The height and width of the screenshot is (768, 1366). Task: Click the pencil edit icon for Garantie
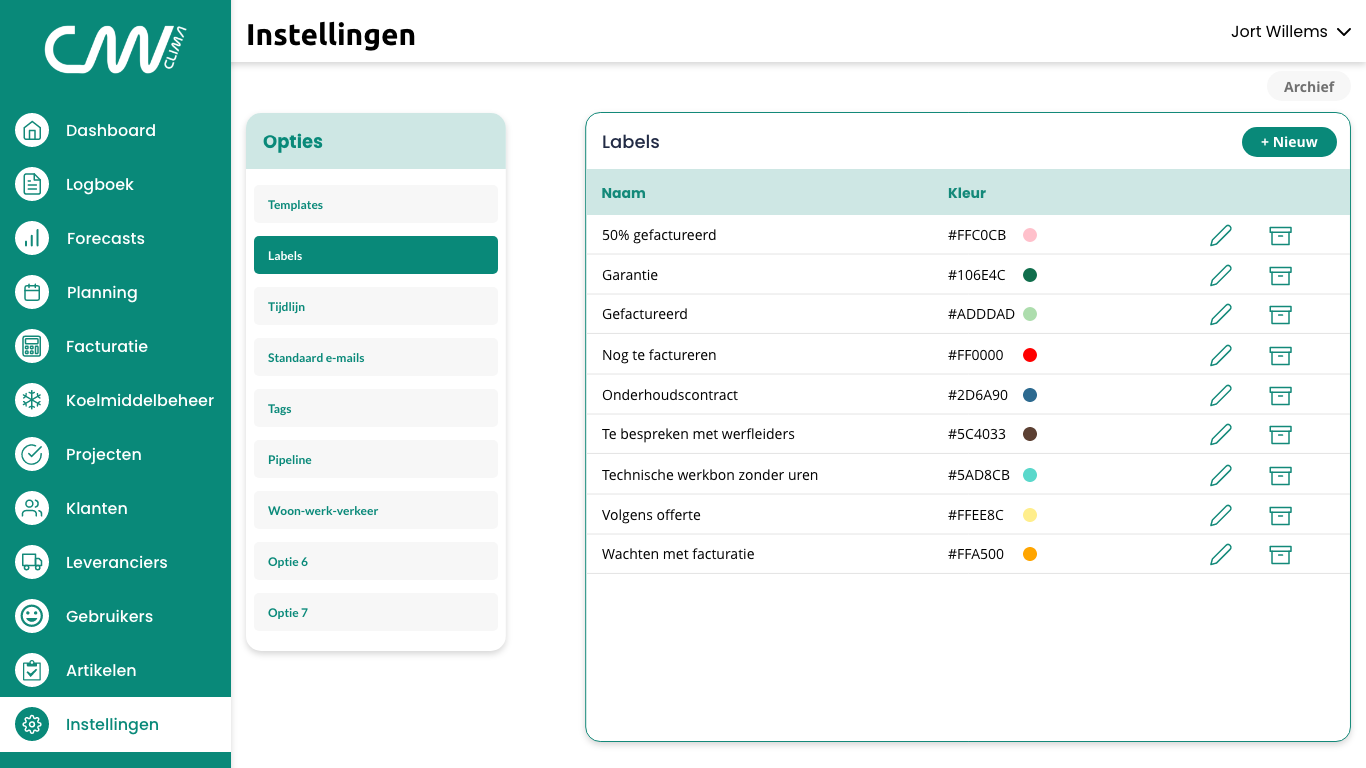click(1220, 275)
